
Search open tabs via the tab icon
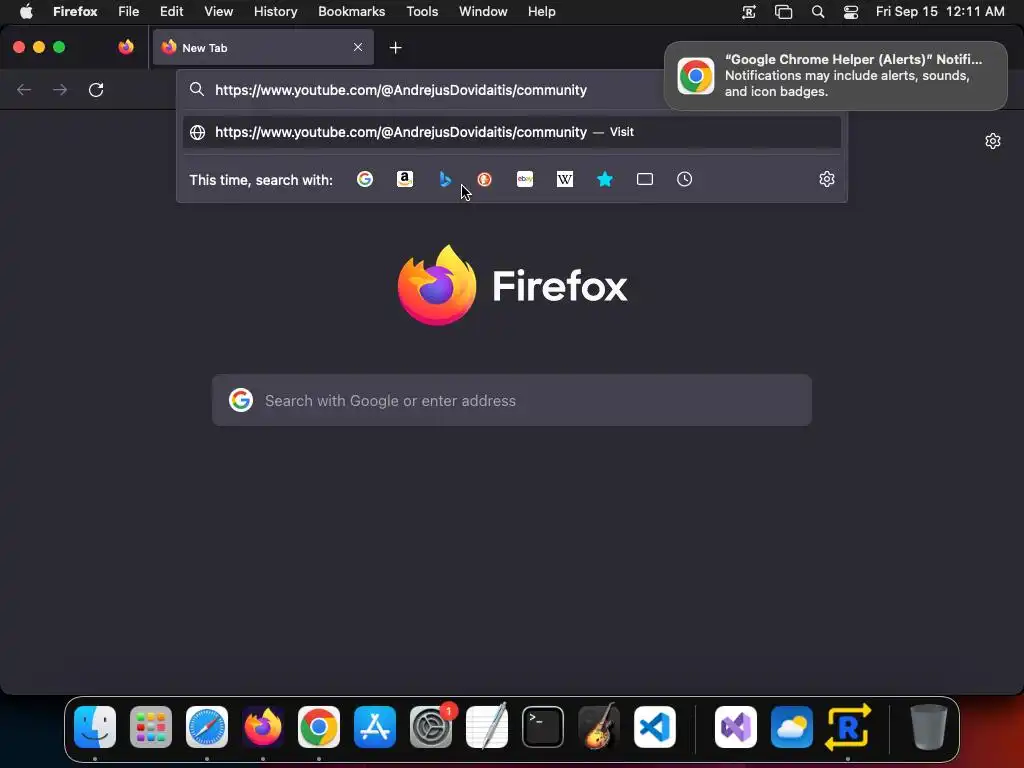pos(645,179)
